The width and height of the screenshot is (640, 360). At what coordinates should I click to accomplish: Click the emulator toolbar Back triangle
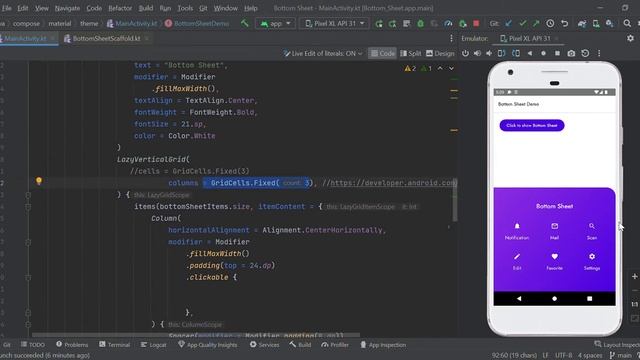(530, 53)
